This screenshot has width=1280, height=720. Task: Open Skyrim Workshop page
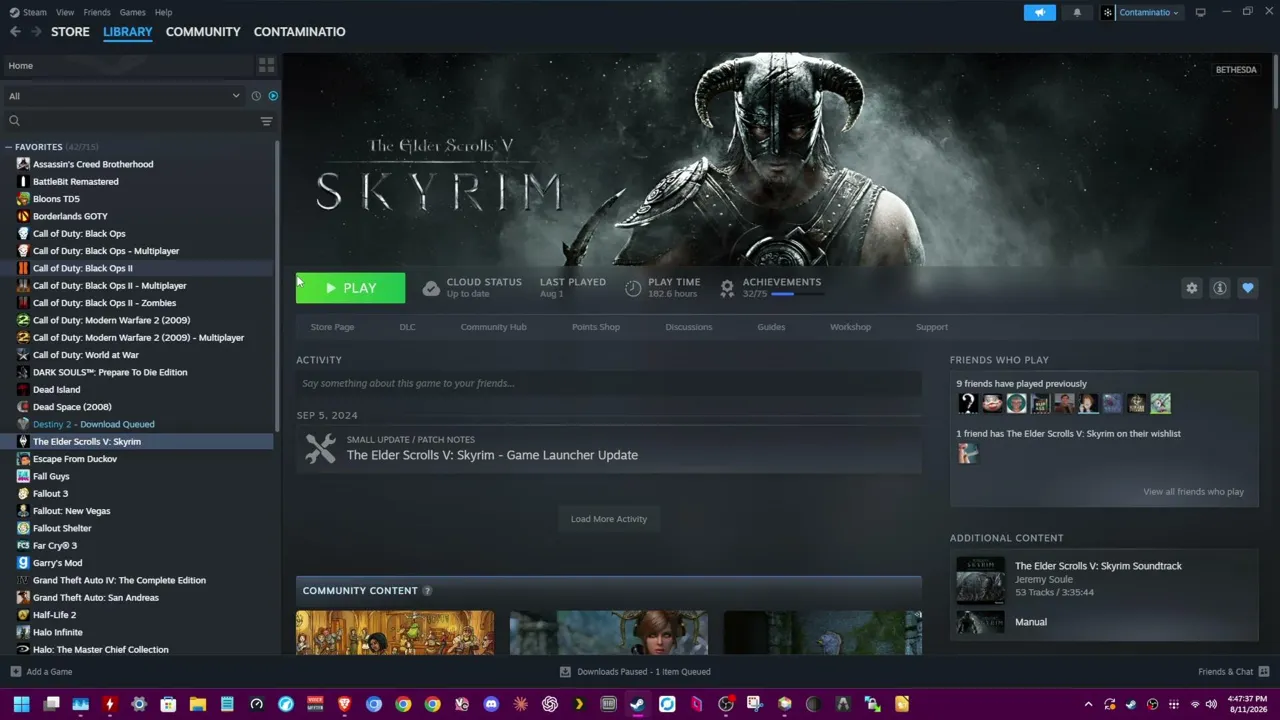[850, 327]
